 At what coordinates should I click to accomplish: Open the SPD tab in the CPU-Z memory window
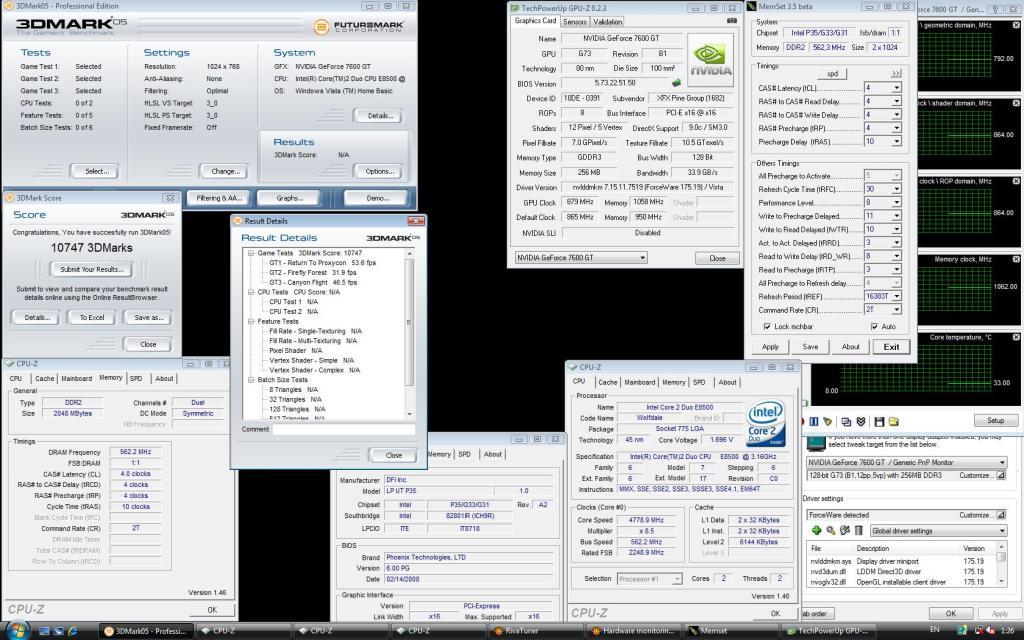[136, 378]
